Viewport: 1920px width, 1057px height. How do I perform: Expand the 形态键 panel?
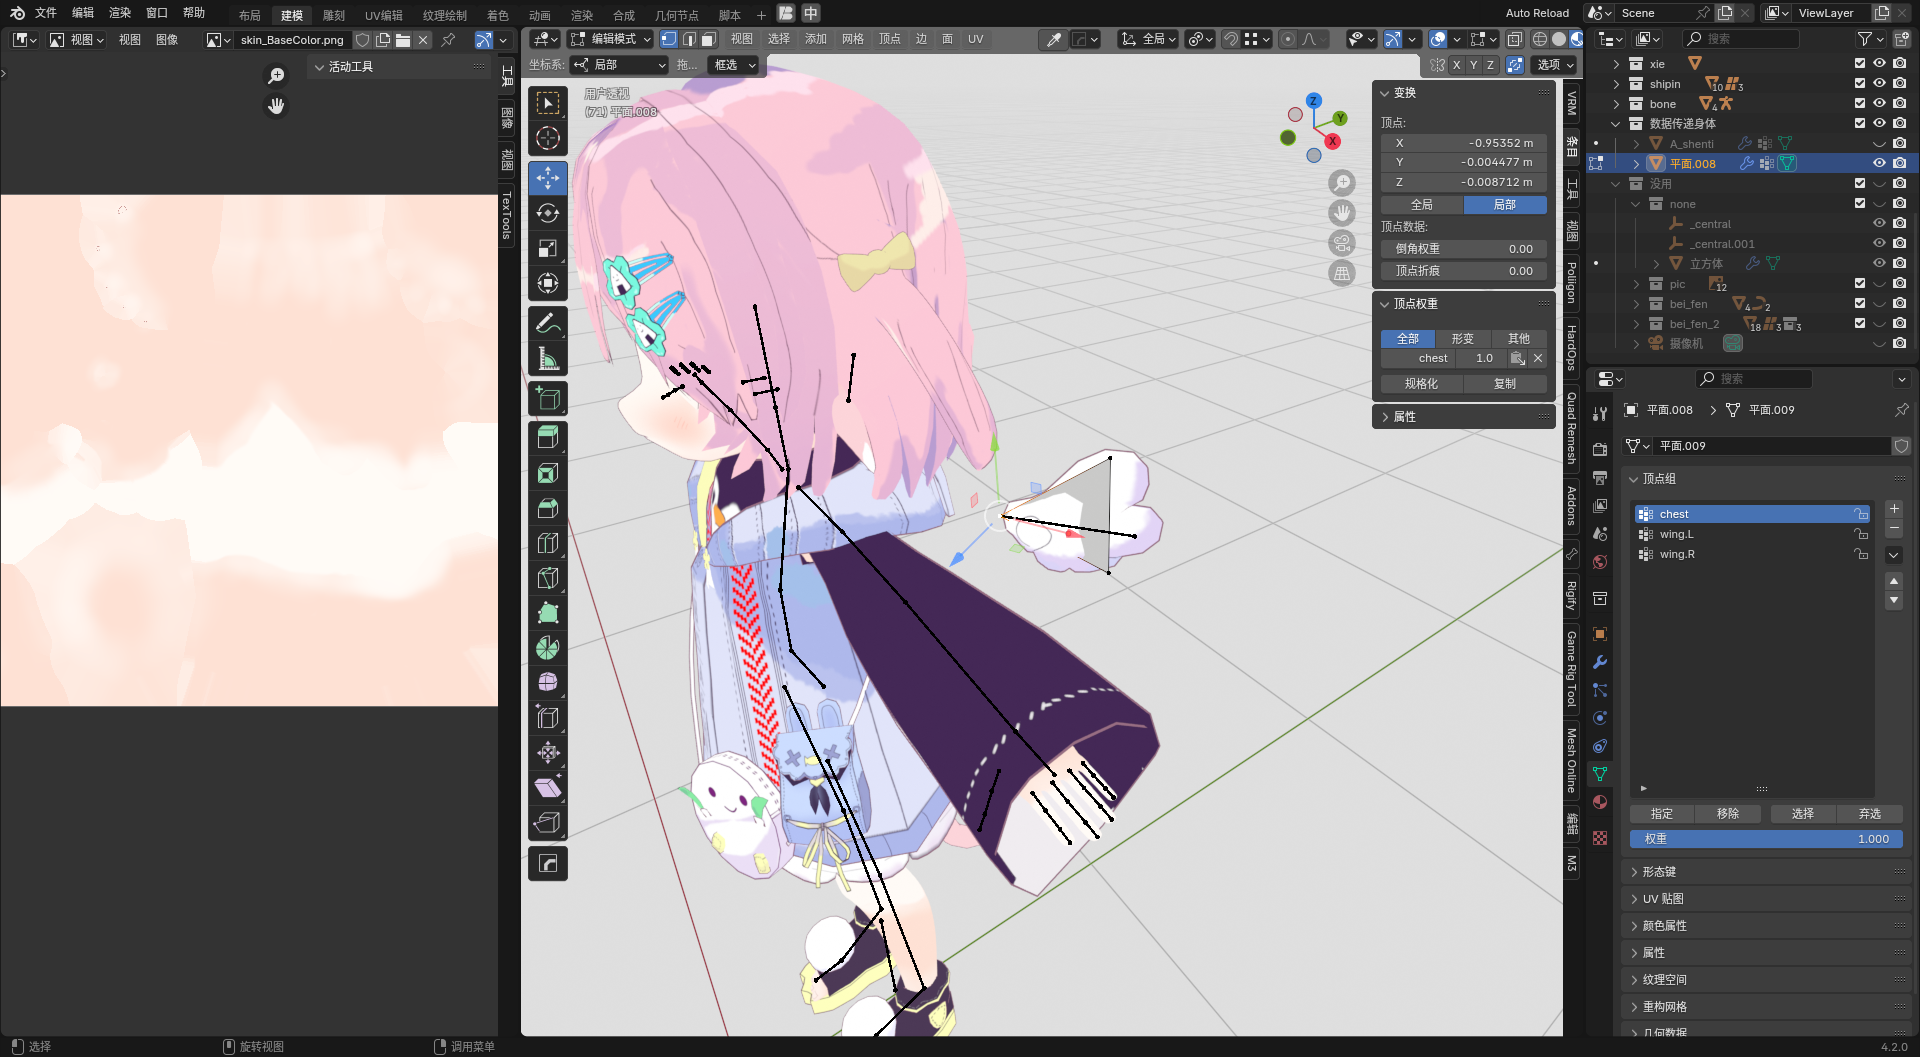(x=1659, y=872)
